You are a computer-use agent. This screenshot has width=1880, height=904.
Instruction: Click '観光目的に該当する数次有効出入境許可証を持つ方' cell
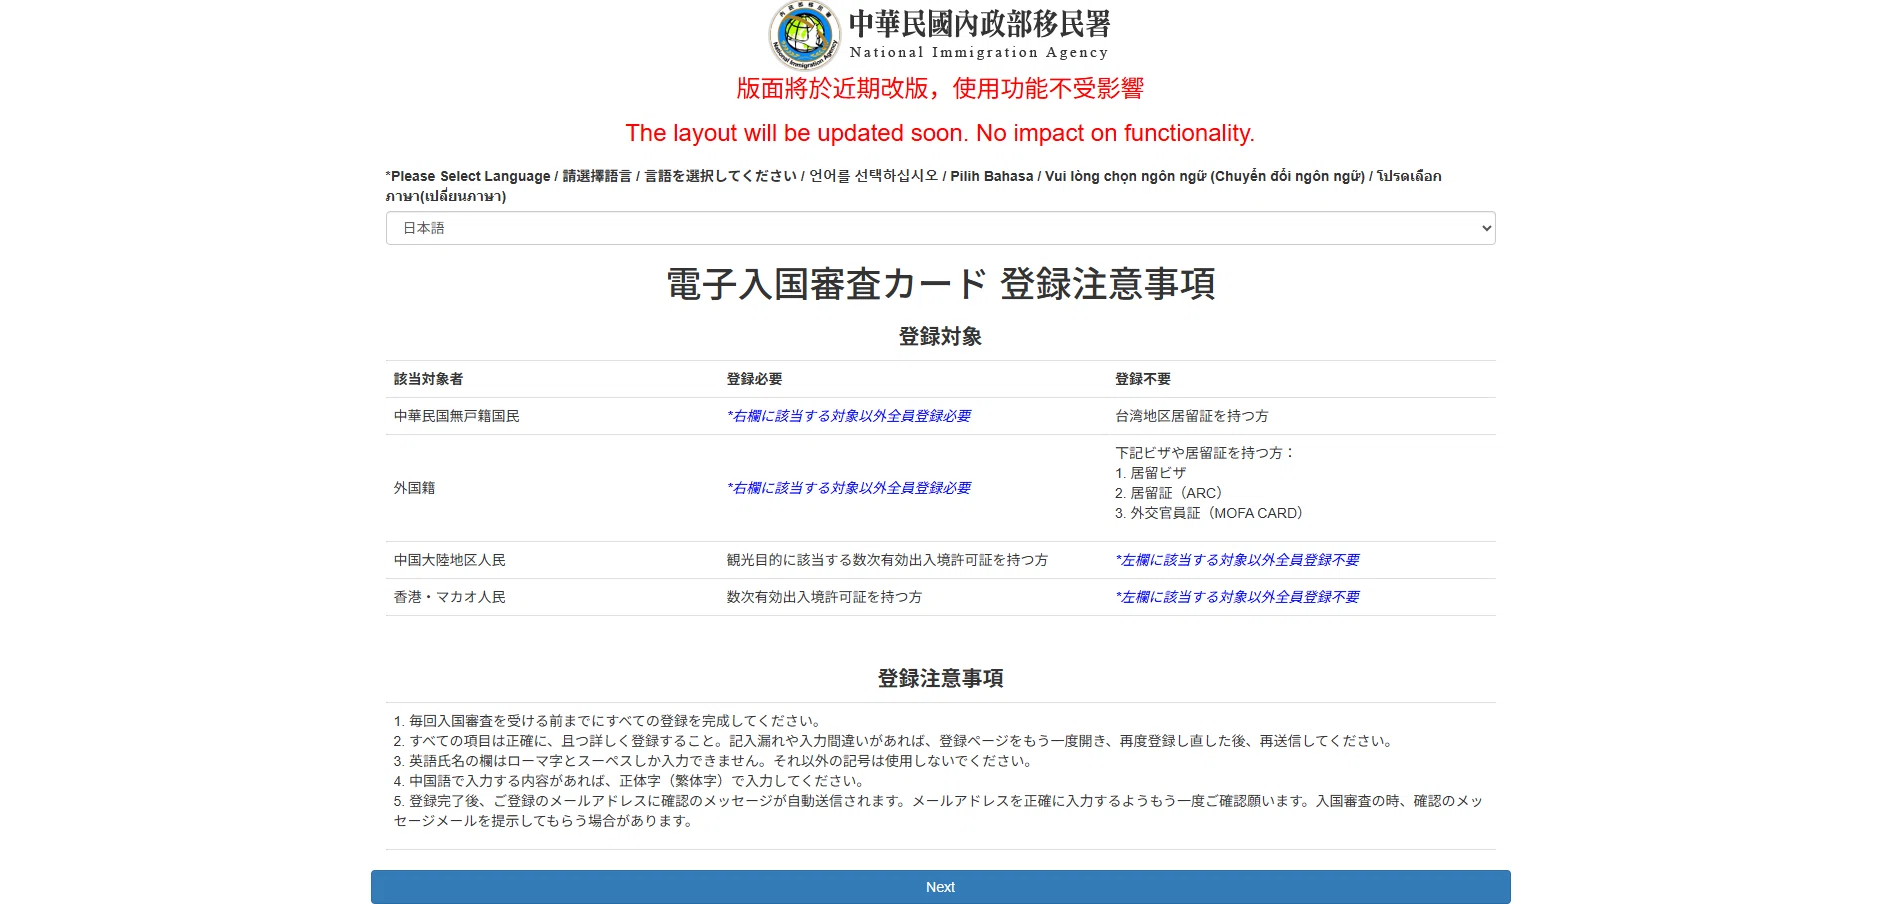coord(887,560)
